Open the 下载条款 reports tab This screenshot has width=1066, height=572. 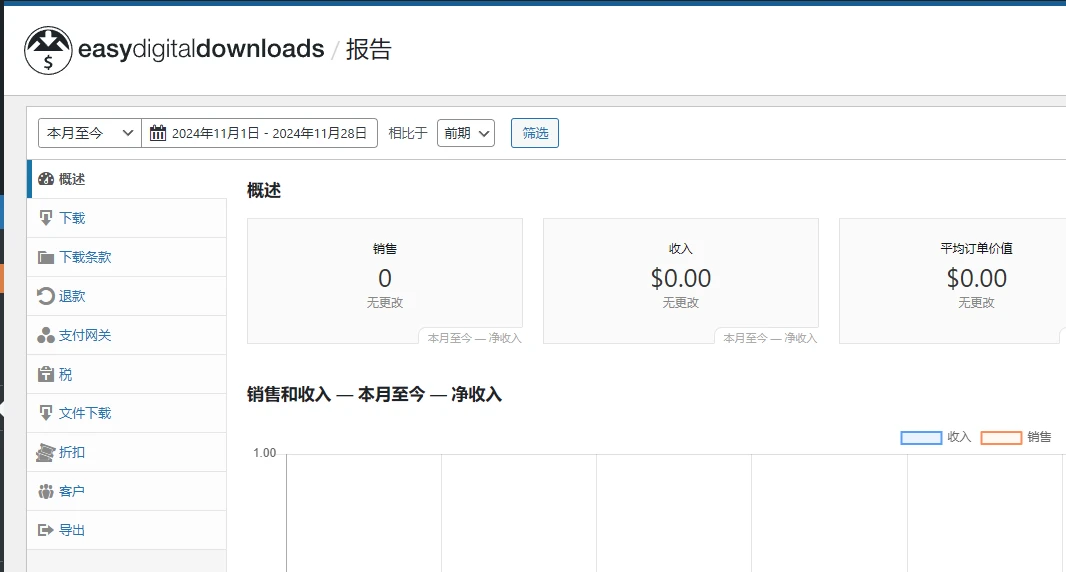click(126, 257)
